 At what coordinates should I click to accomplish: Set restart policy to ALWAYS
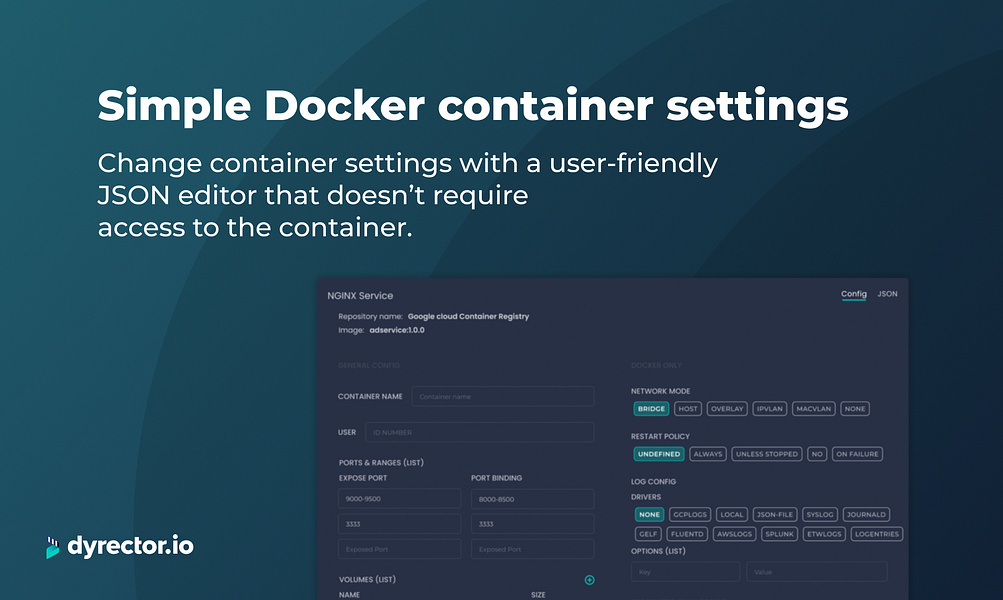[707, 454]
